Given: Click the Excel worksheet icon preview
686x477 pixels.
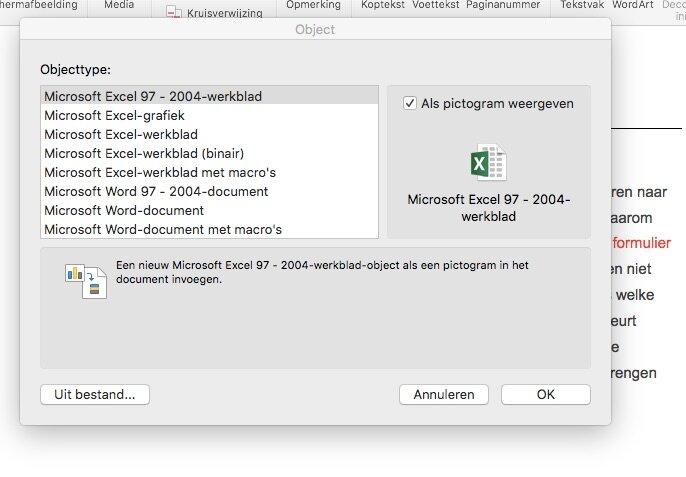Looking at the screenshot, I should click(x=488, y=162).
